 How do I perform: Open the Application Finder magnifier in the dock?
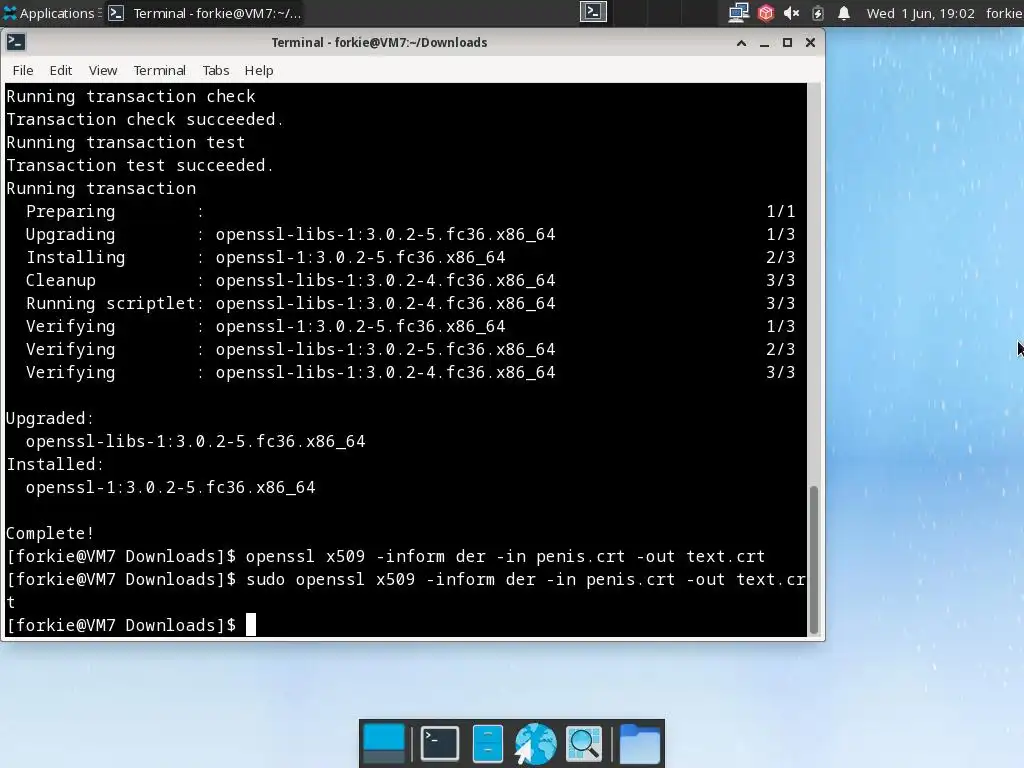pos(584,744)
